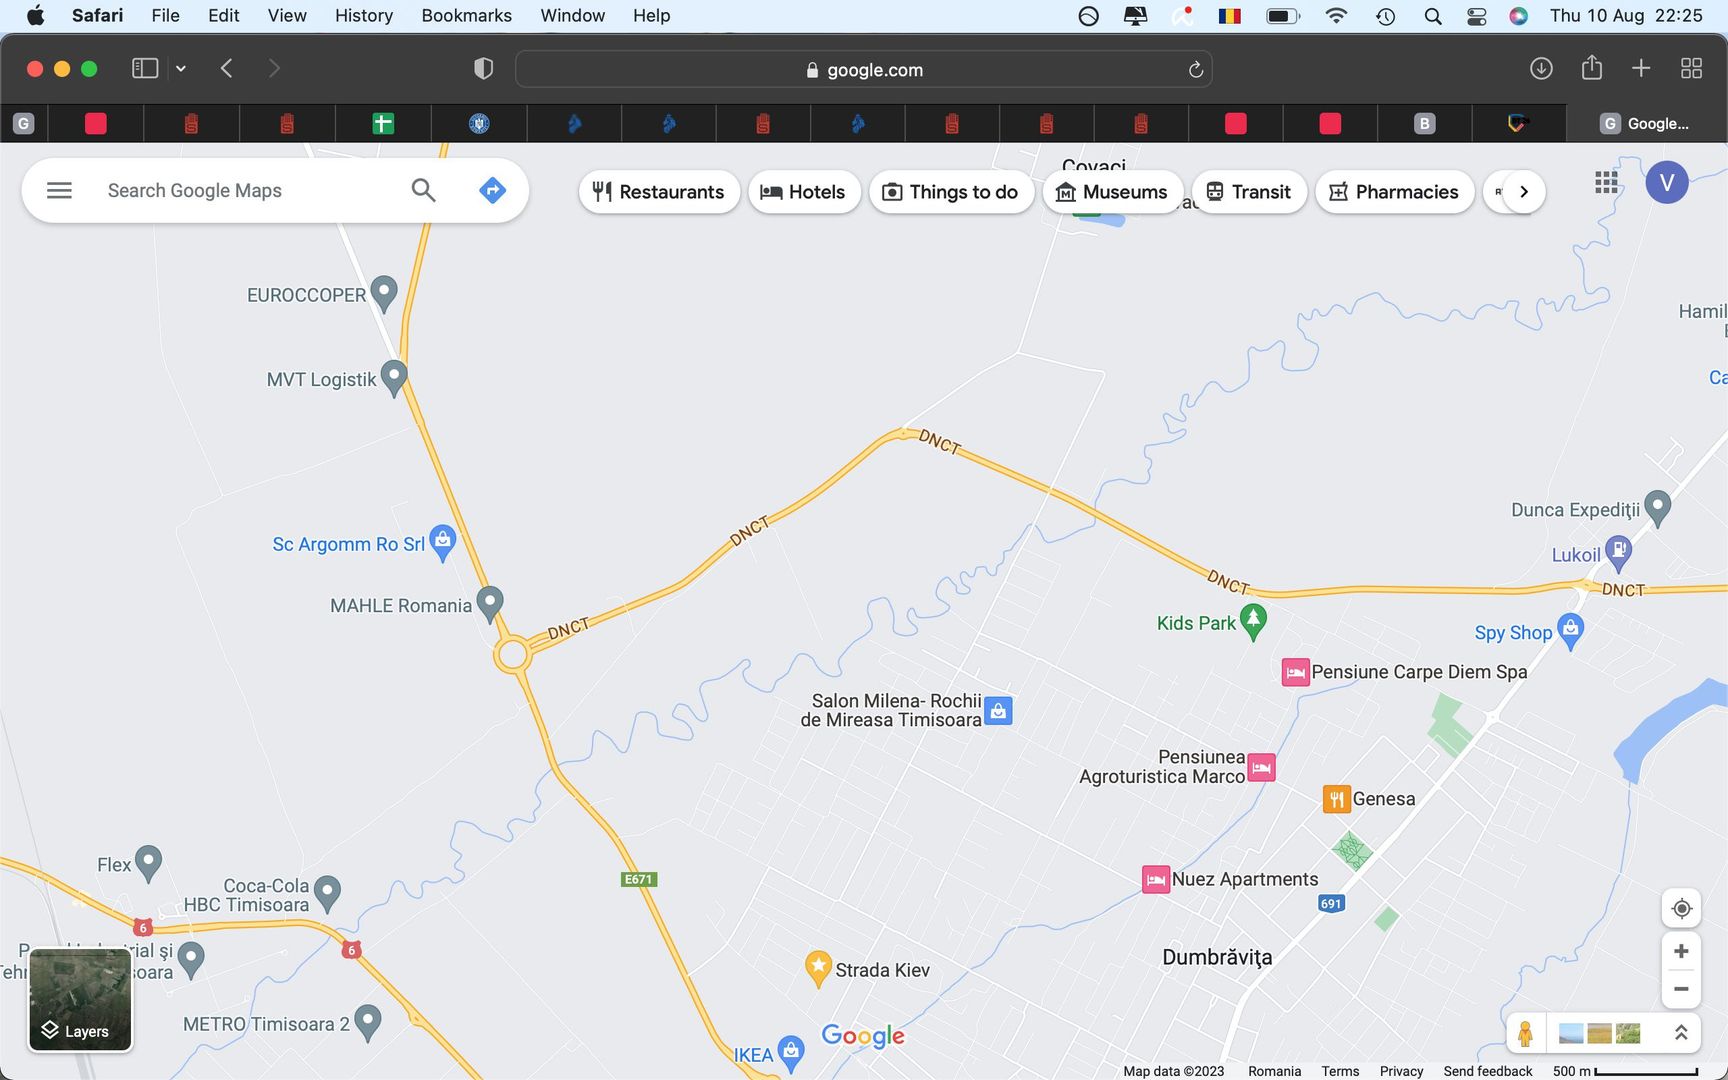This screenshot has height=1080, width=1728.
Task: Zoom in with the plus button
Action: 1681,951
